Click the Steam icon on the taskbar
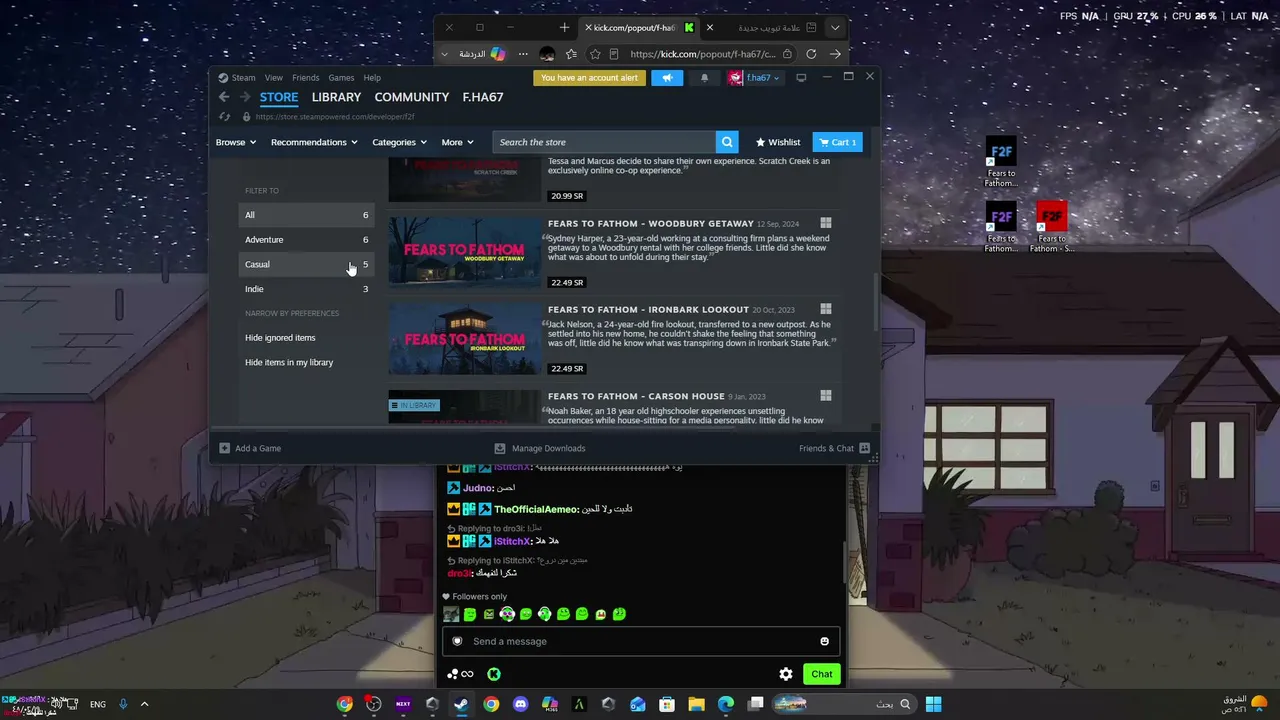 (x=461, y=704)
